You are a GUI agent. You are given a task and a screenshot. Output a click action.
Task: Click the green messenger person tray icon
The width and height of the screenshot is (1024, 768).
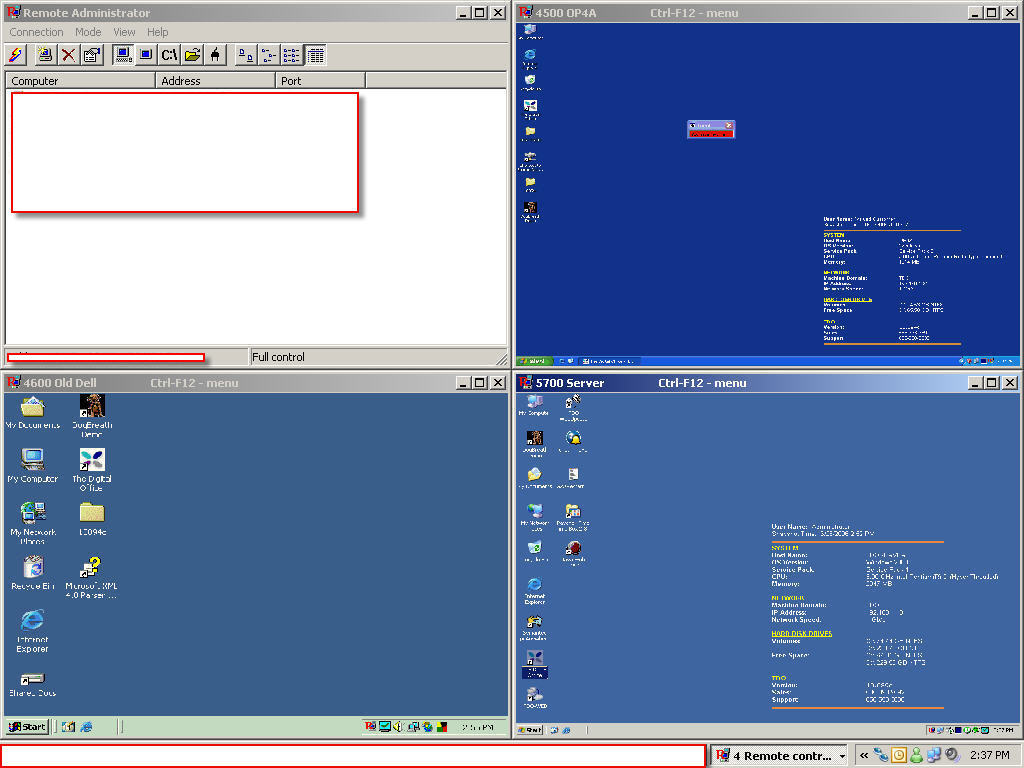pos(916,756)
